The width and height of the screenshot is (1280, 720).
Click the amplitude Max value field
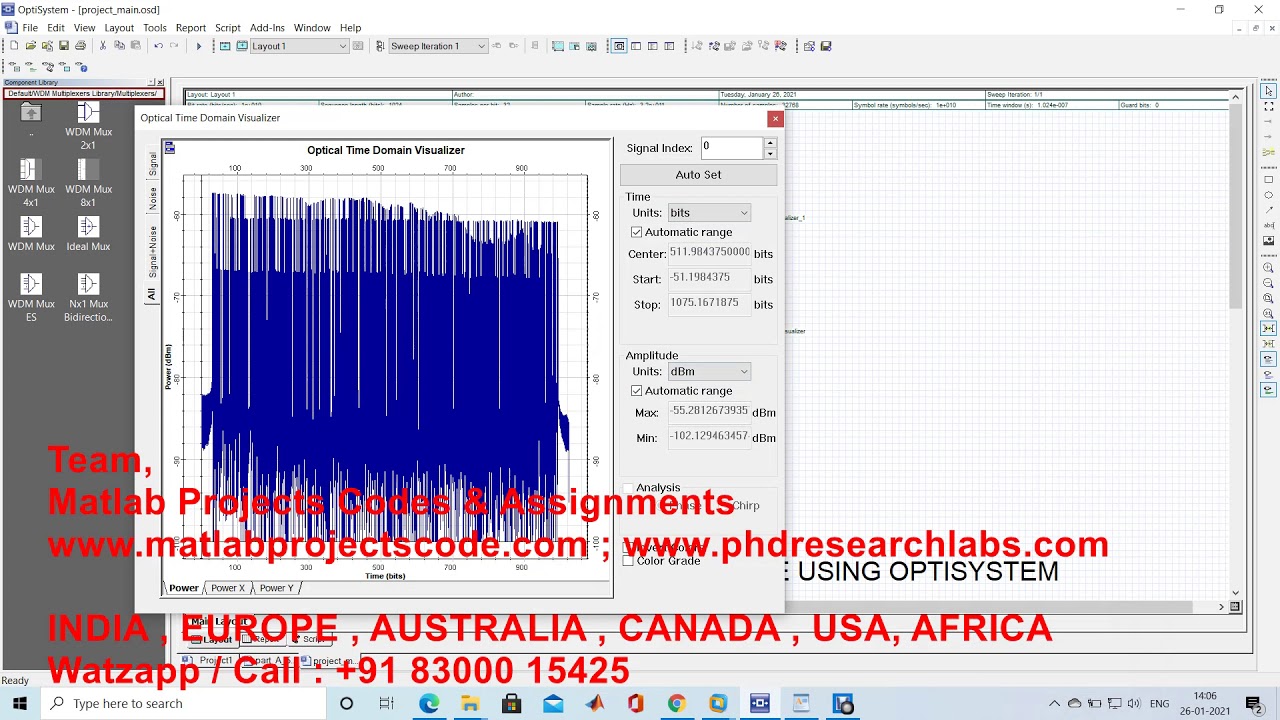tap(709, 411)
